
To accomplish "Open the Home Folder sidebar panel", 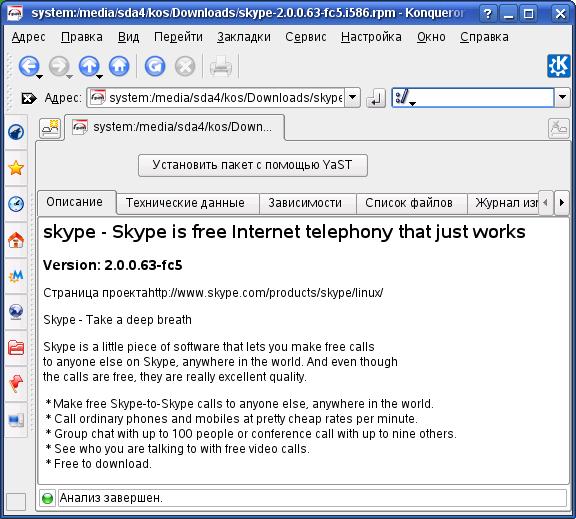I will point(16,240).
